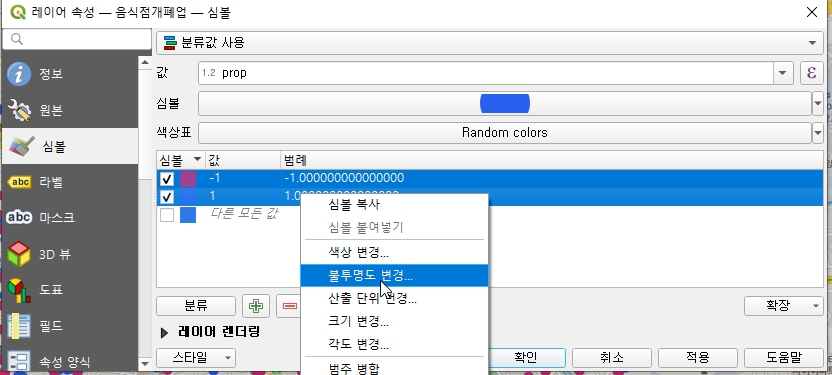The image size is (832, 375).
Task: Click the 분류 (Classify) button
Action: (196, 306)
